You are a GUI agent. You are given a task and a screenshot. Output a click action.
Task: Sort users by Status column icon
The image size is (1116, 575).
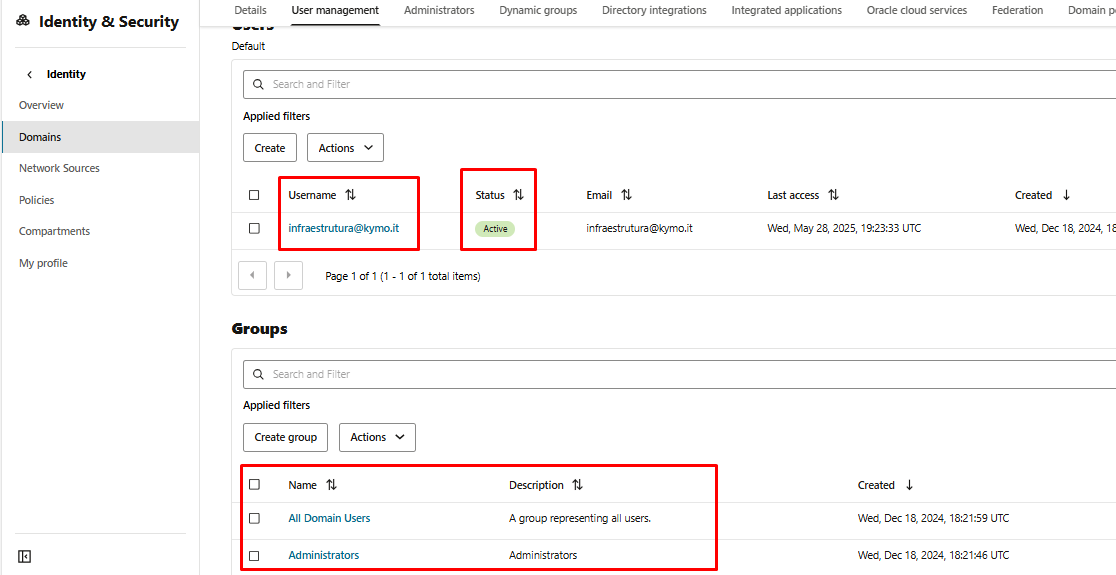[x=518, y=195]
